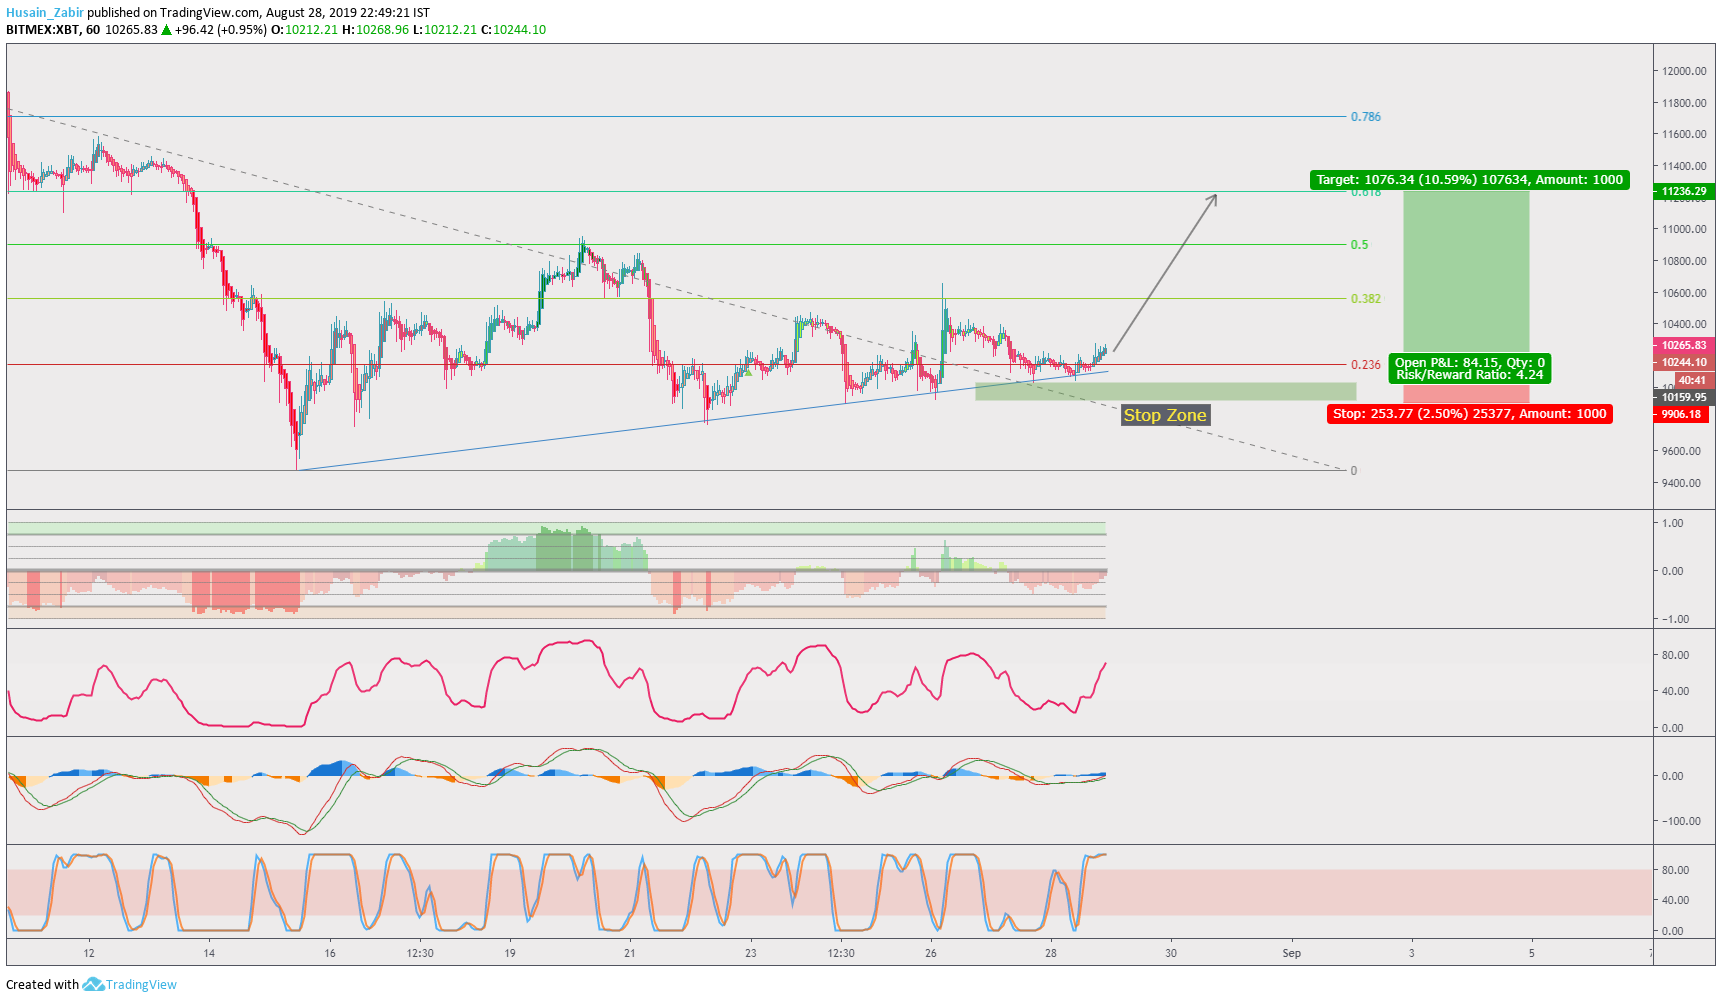Select the BITMEX:XBT, 60 symbol label
The image size is (1722, 1002).
tap(53, 30)
